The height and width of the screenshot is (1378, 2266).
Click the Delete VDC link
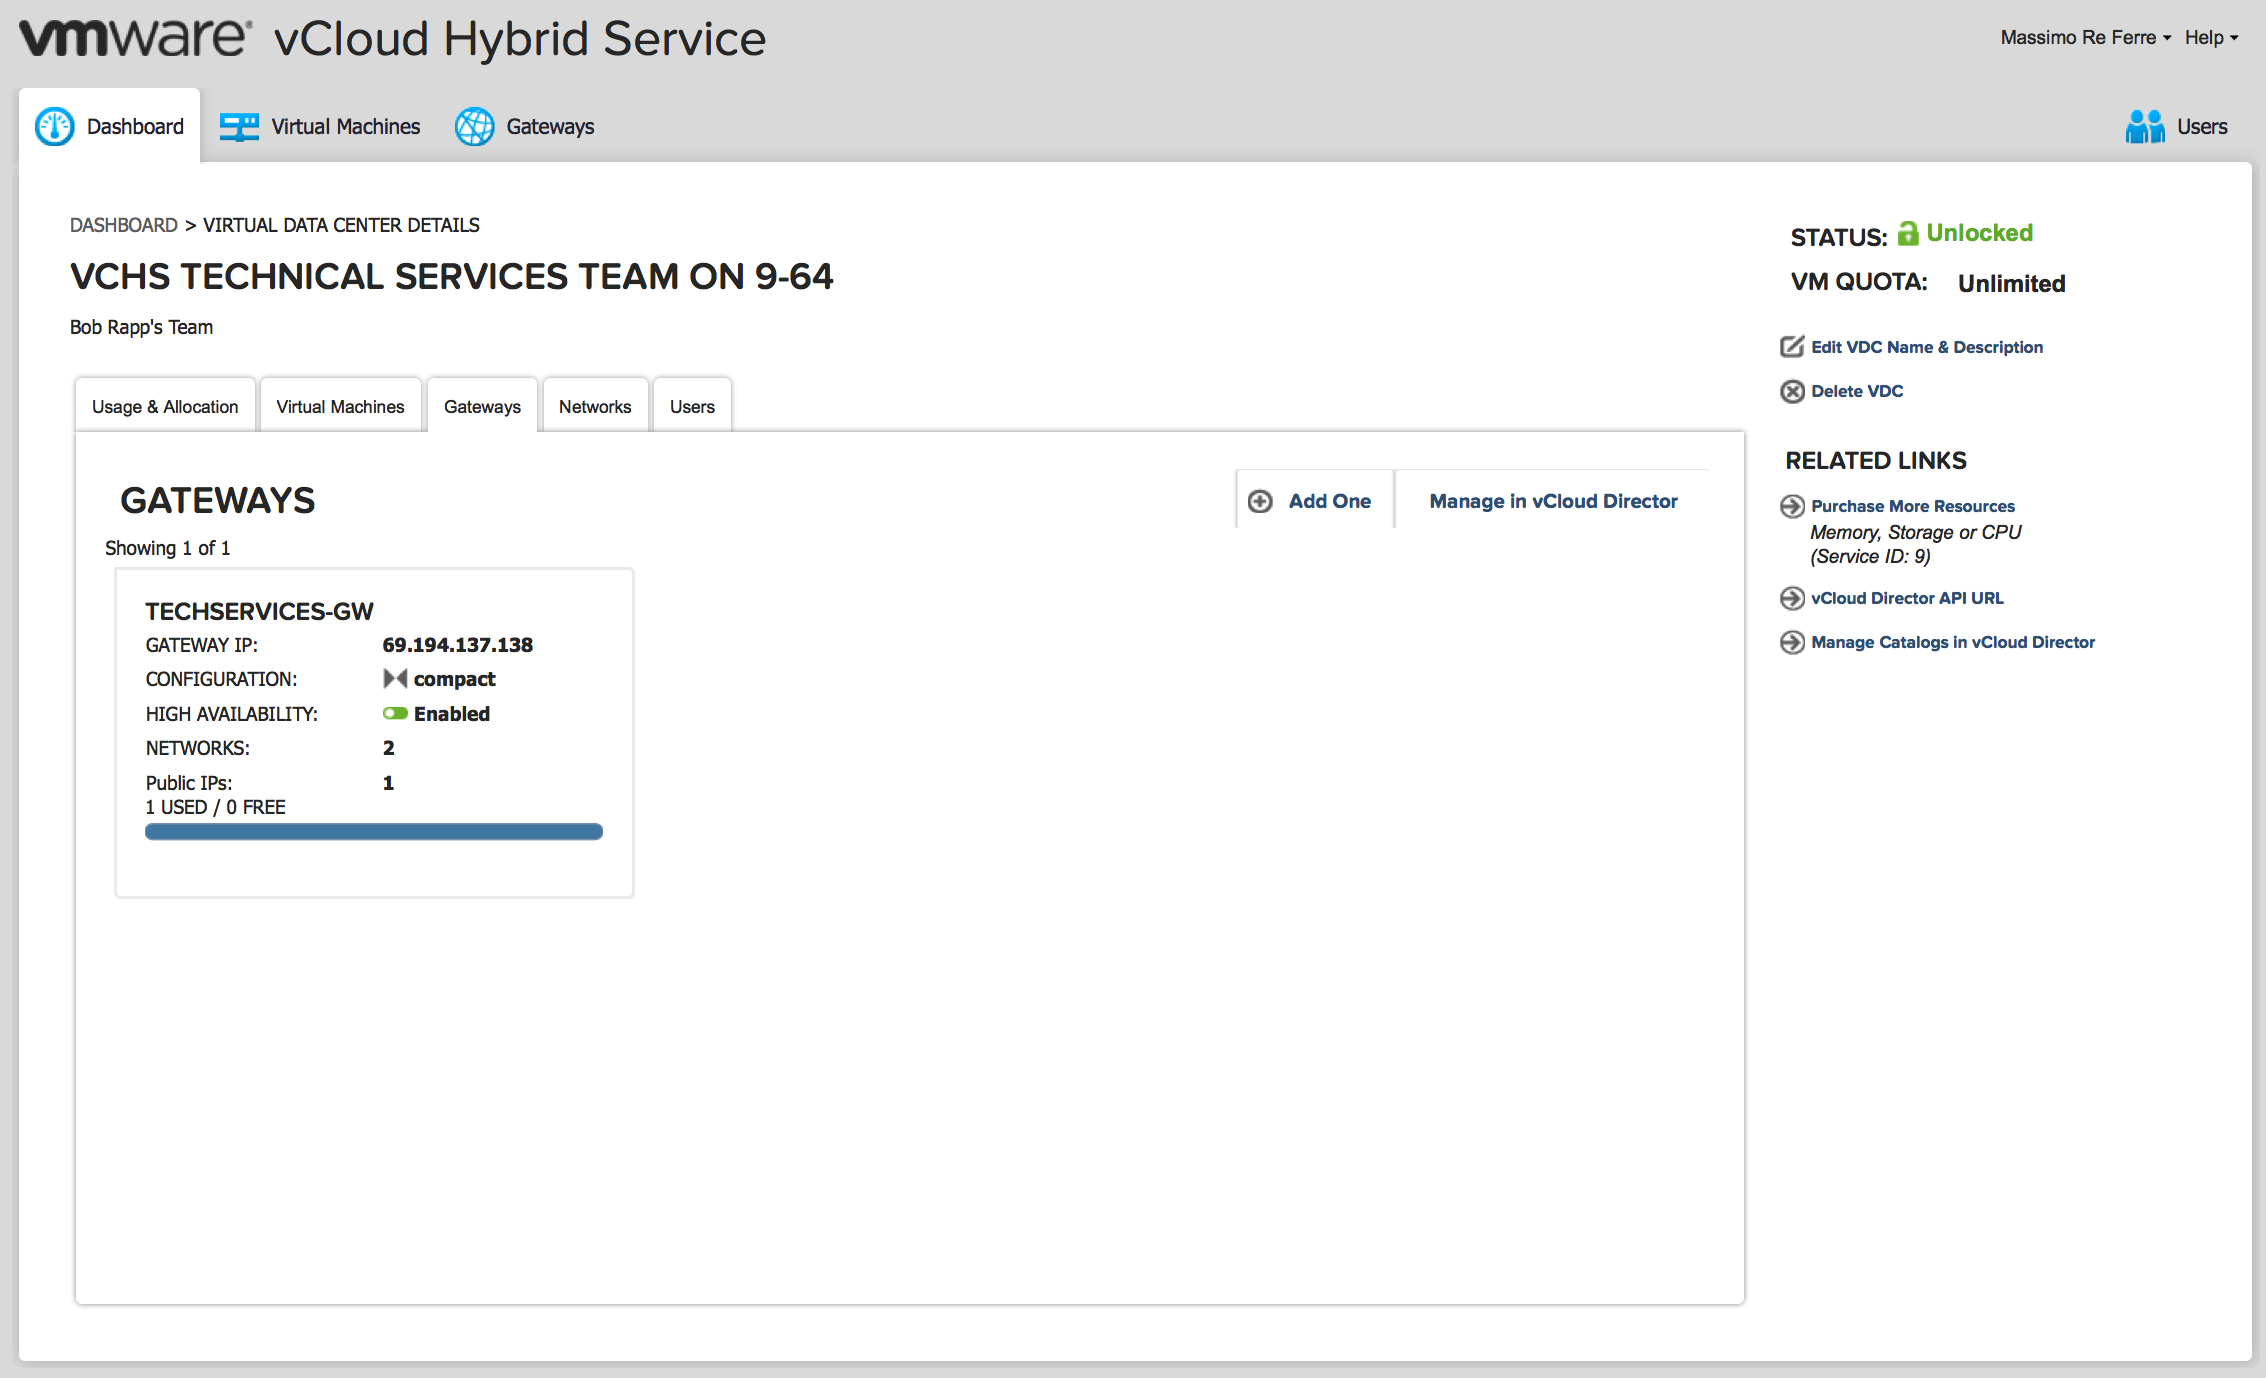click(x=1857, y=391)
